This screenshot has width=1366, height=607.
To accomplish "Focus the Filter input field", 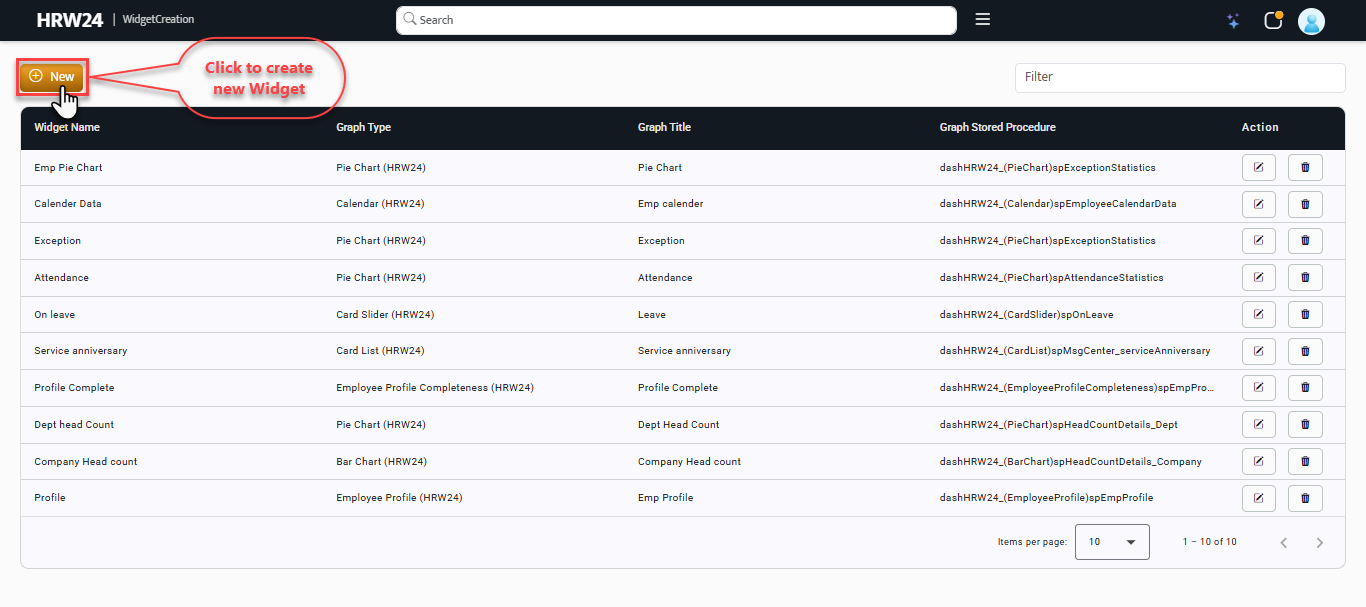I will pos(1179,77).
